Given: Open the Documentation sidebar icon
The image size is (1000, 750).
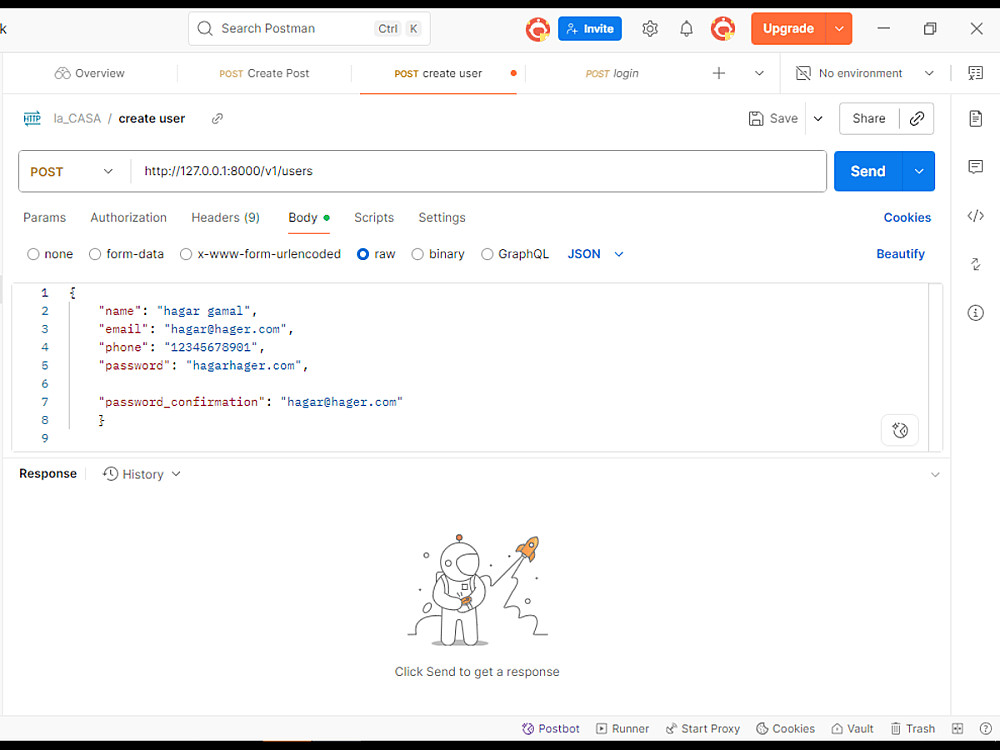Looking at the screenshot, I should tap(975, 119).
